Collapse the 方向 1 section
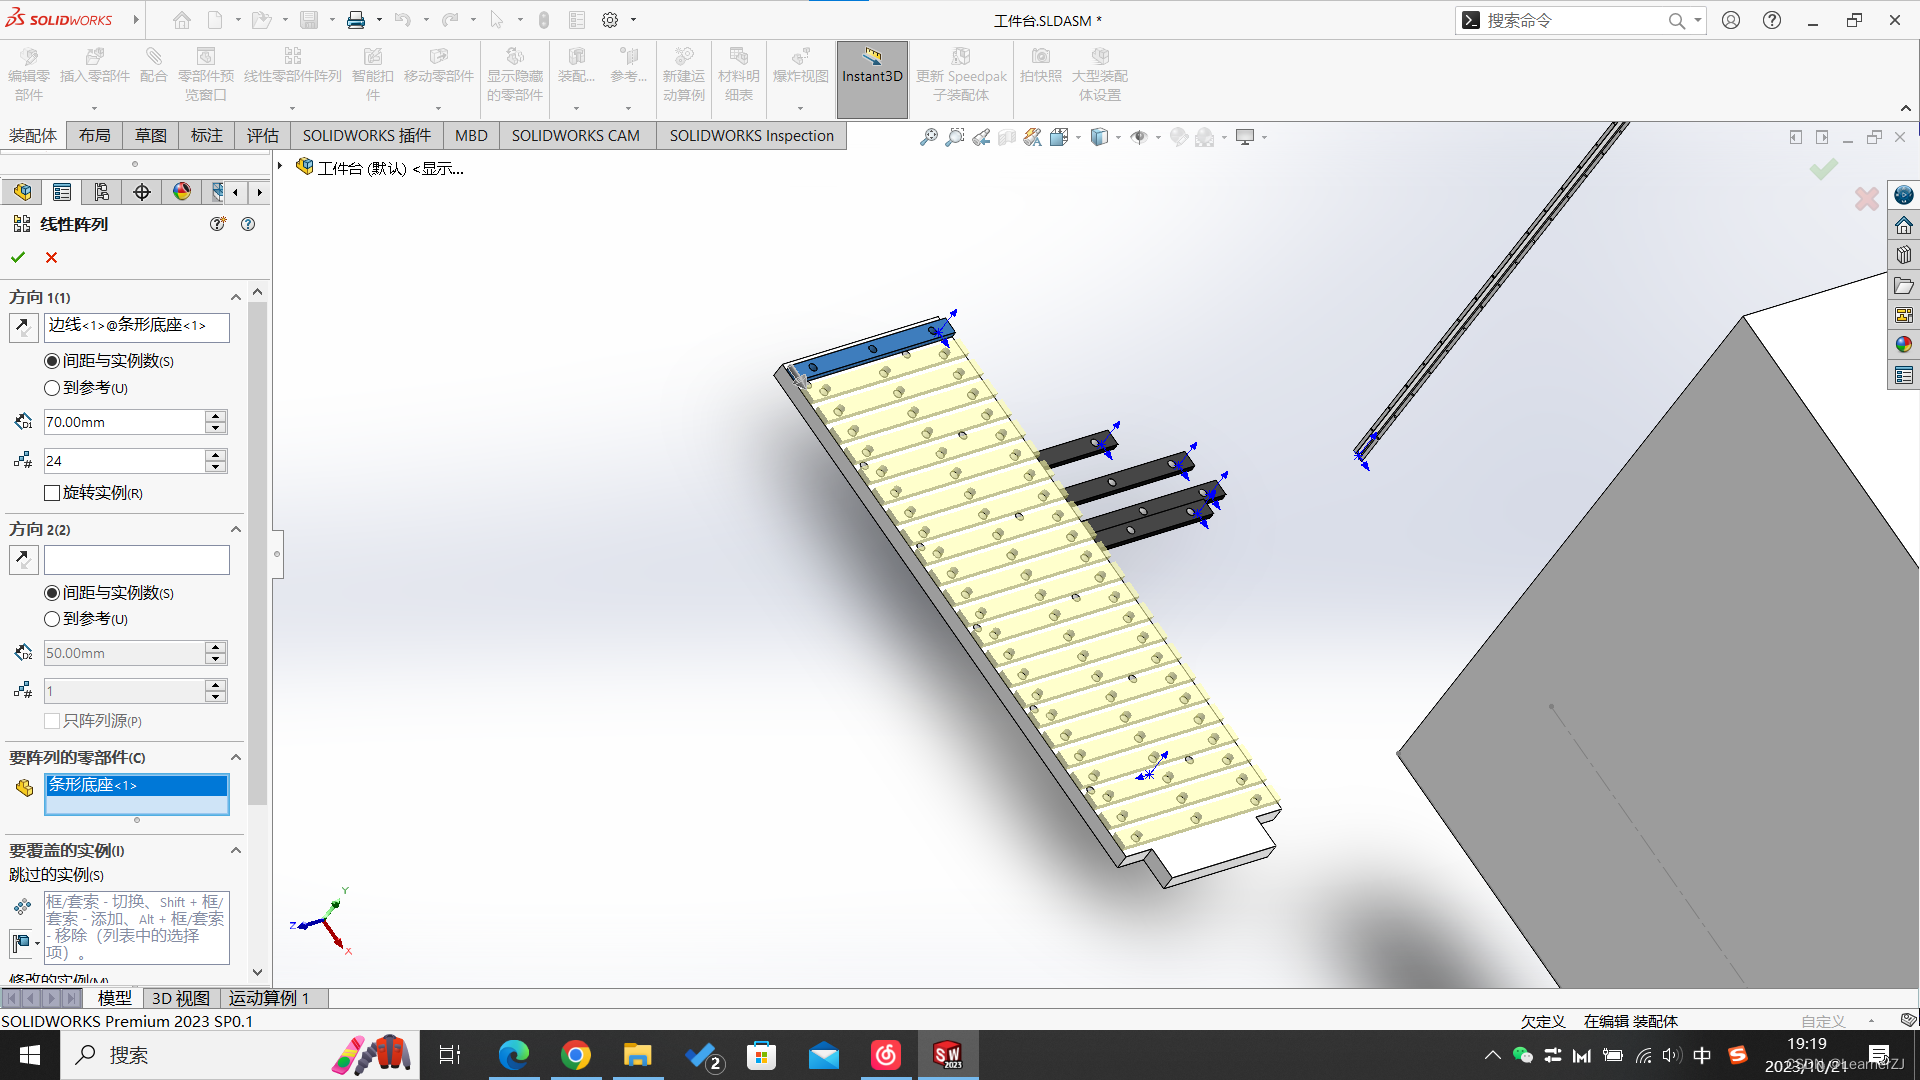This screenshot has width=1920, height=1080. pos(236,297)
